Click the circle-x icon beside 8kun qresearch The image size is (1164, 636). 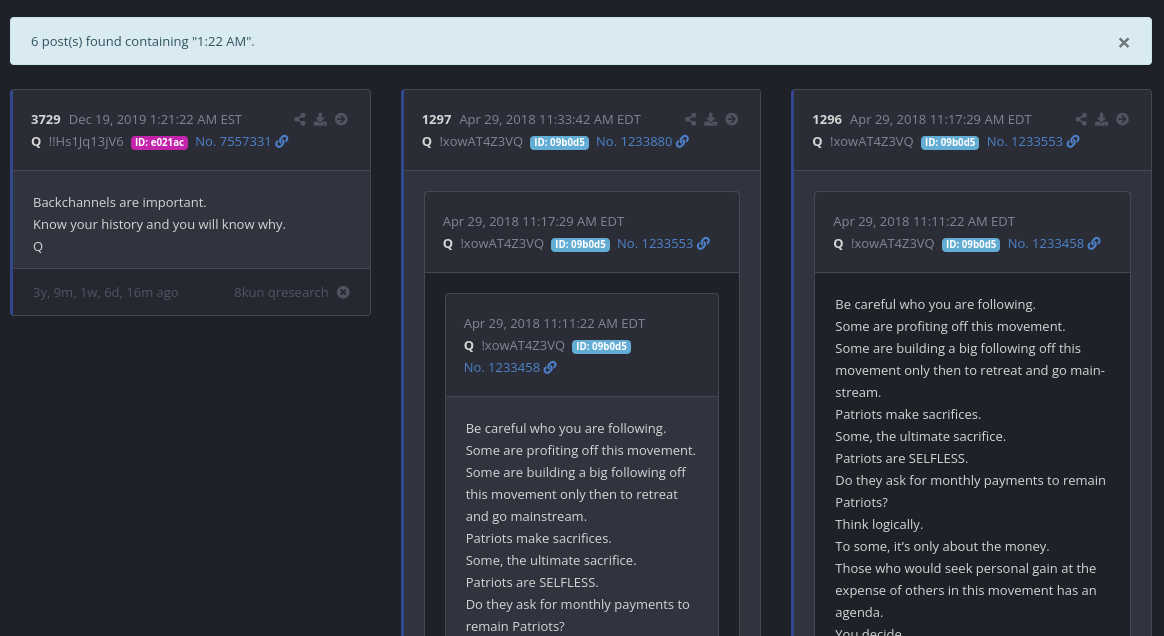pyautogui.click(x=343, y=292)
